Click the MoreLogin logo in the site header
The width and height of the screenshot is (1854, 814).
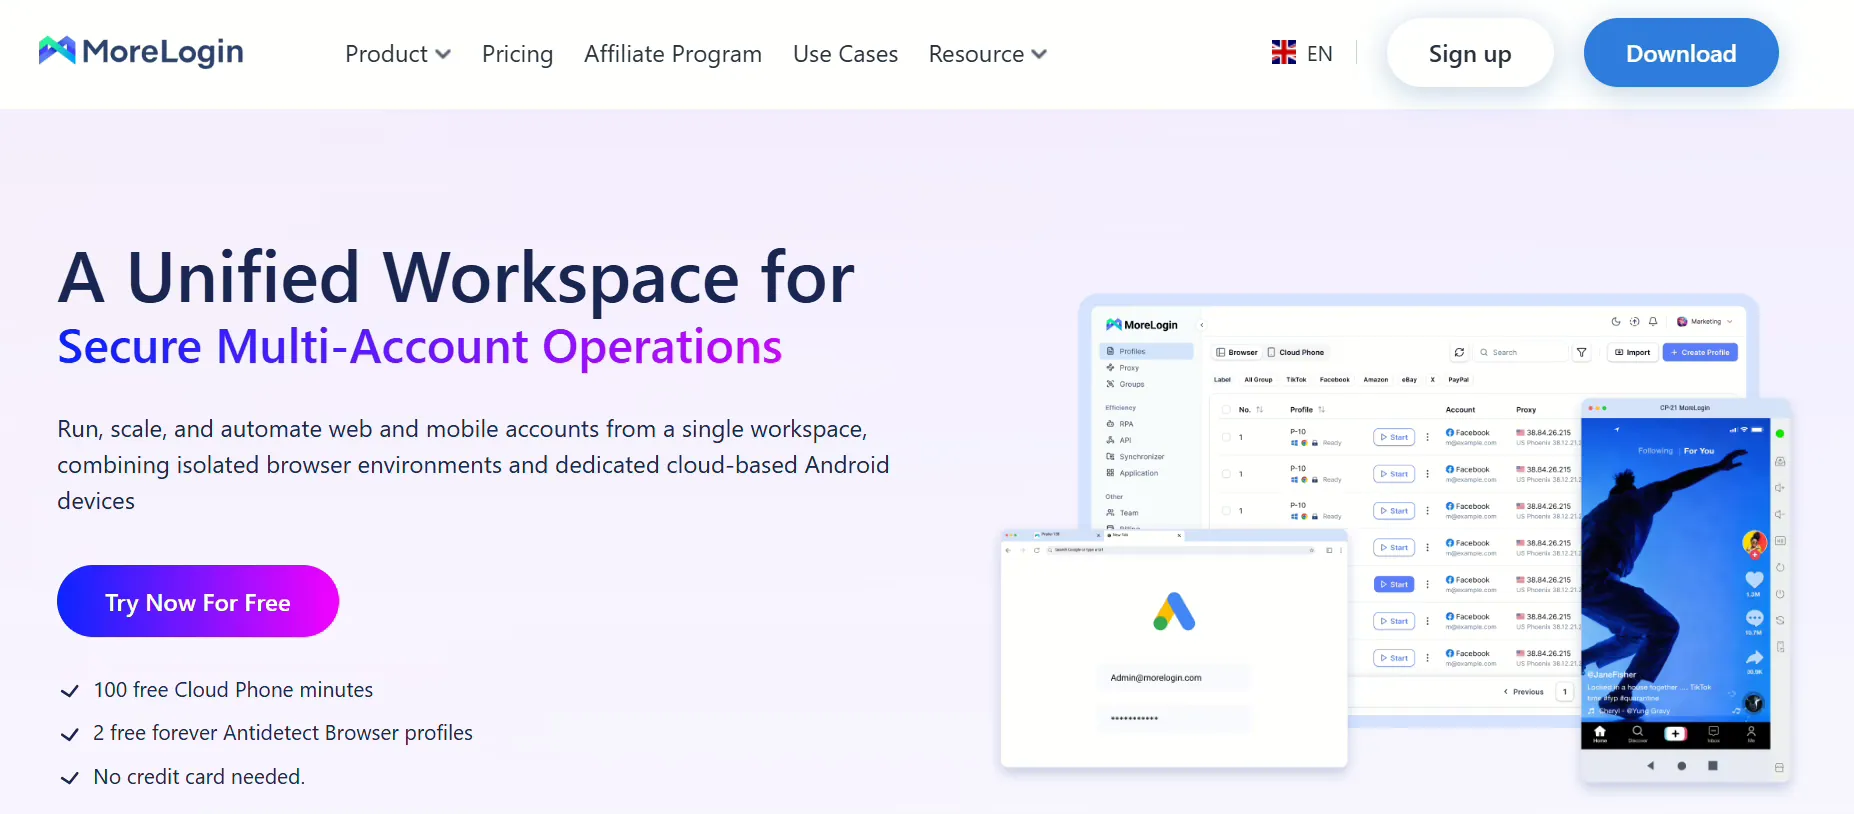point(141,51)
